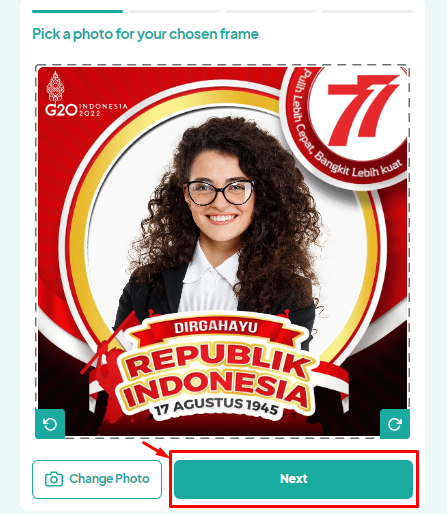This screenshot has height=514, width=447.
Task: Click the red 77 anniversary logo
Action: (x=363, y=110)
